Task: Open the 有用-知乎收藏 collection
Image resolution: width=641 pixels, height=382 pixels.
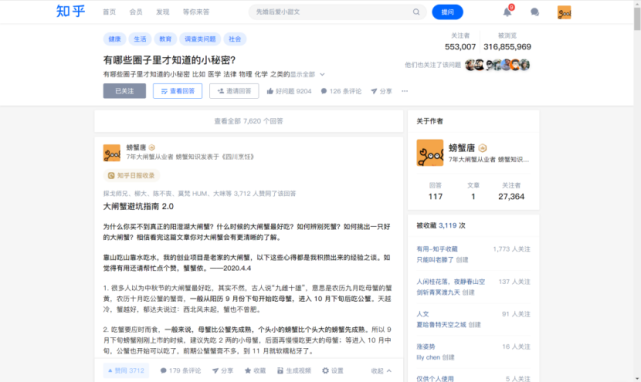Action: point(437,249)
